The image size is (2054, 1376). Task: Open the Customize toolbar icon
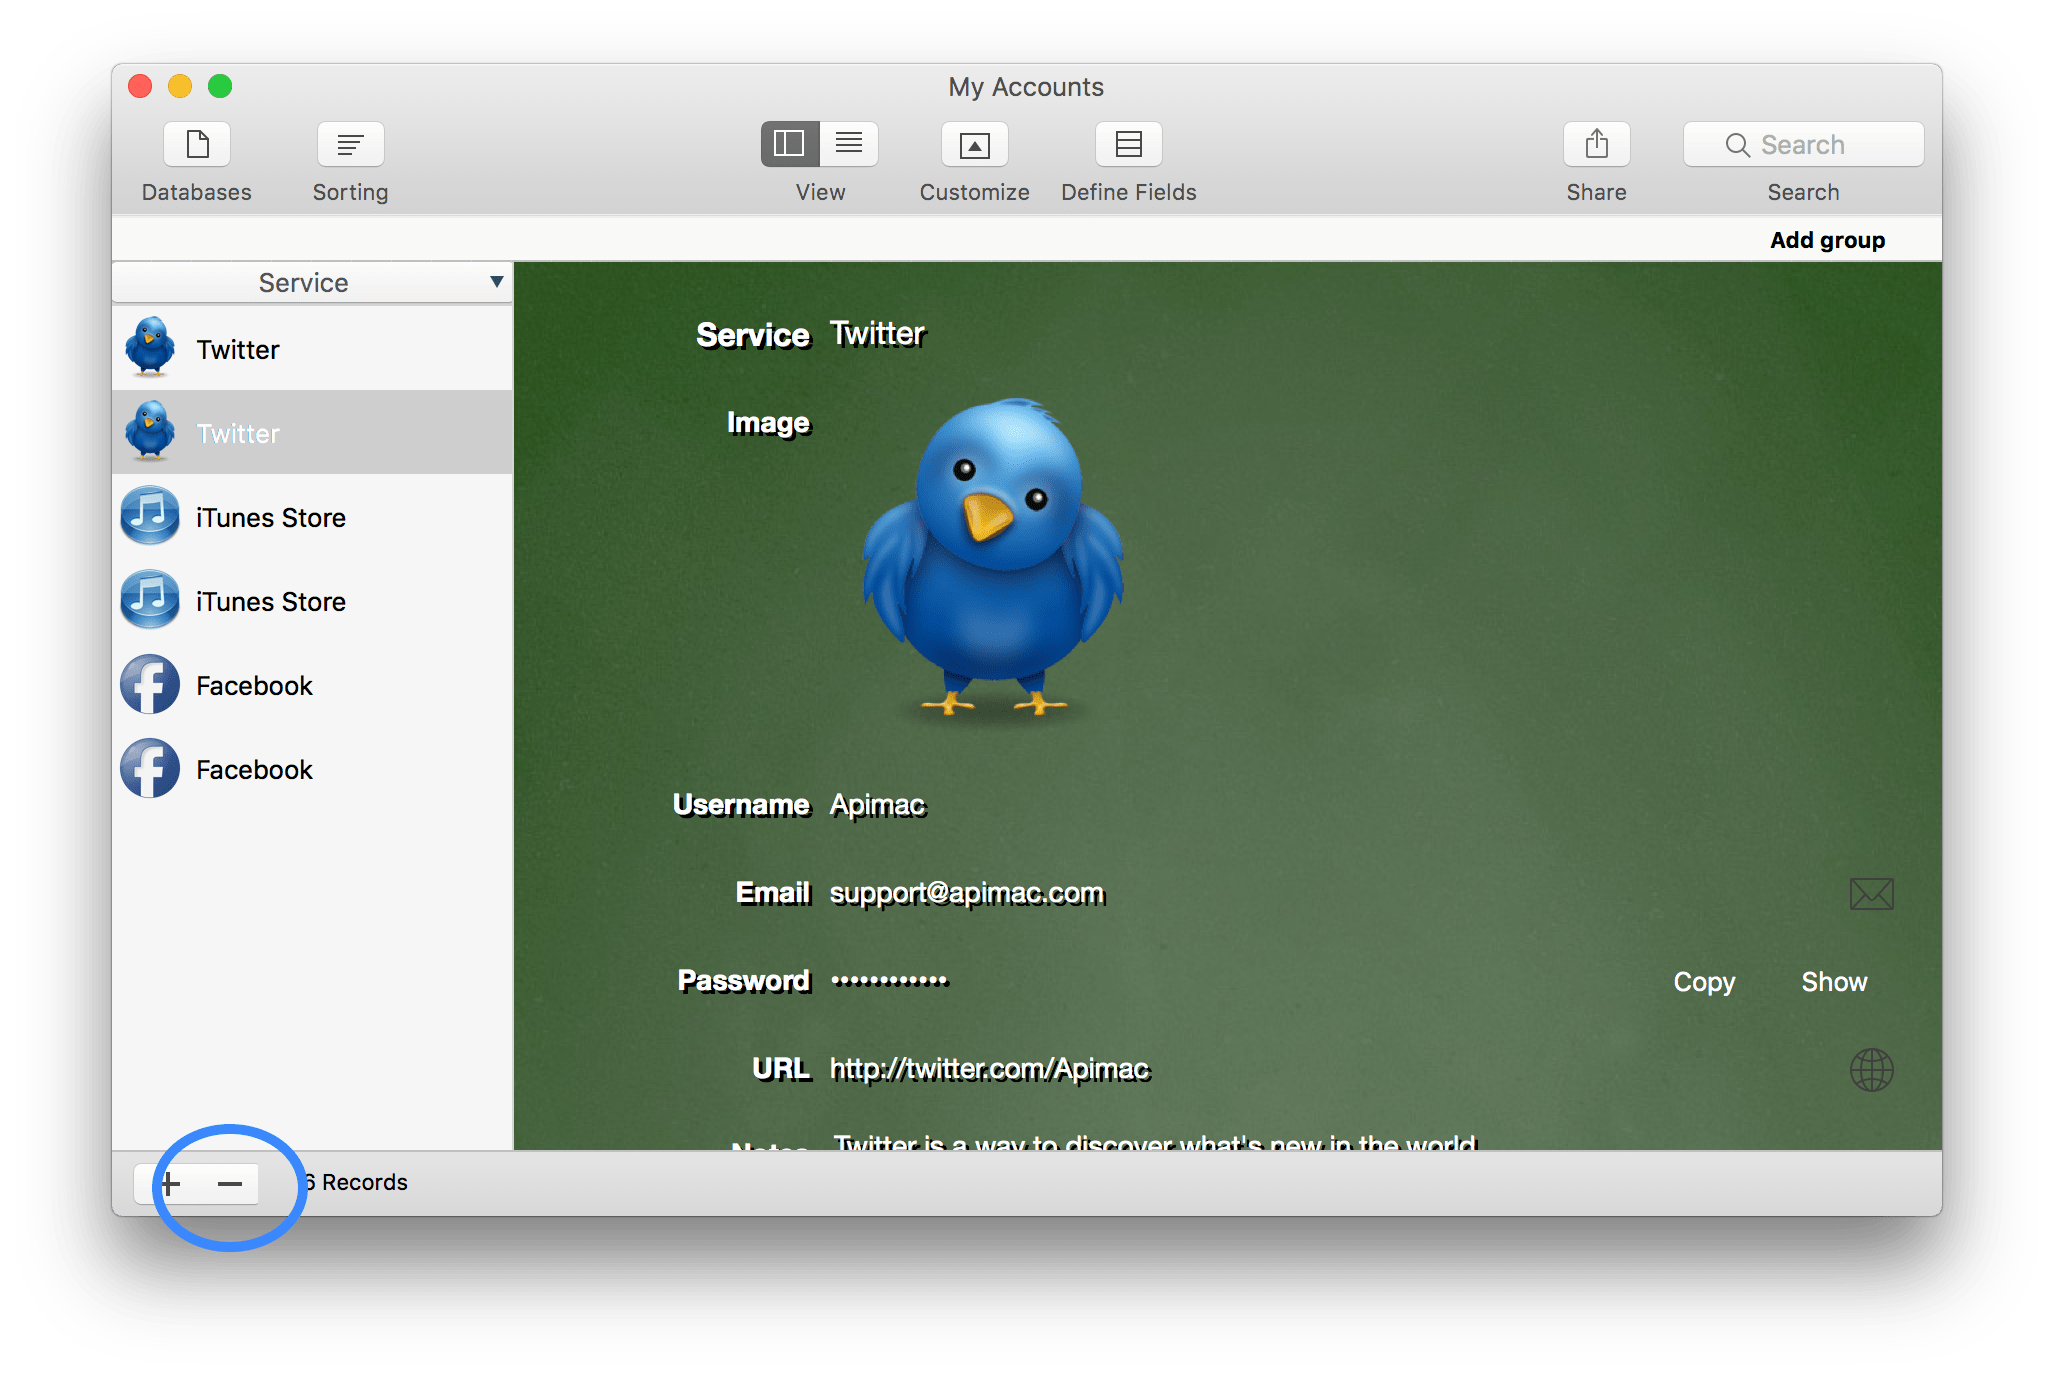tap(974, 145)
